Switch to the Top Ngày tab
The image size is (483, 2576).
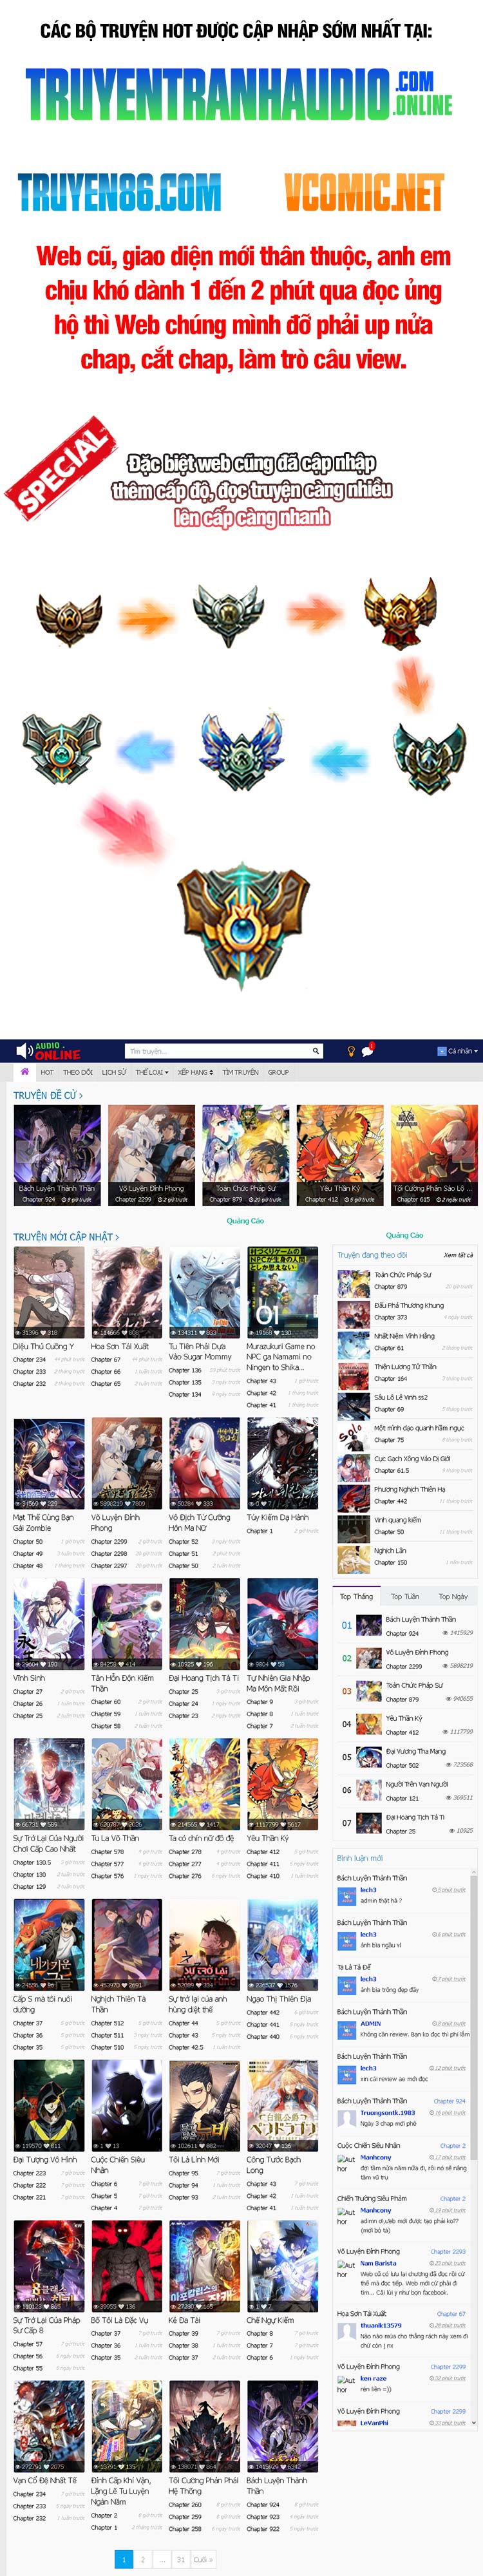coord(452,1596)
